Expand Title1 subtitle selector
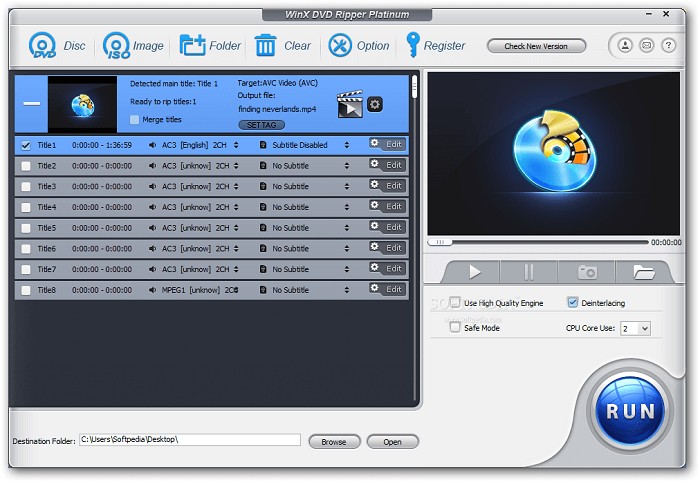The height and width of the screenshot is (482, 700). (346, 145)
